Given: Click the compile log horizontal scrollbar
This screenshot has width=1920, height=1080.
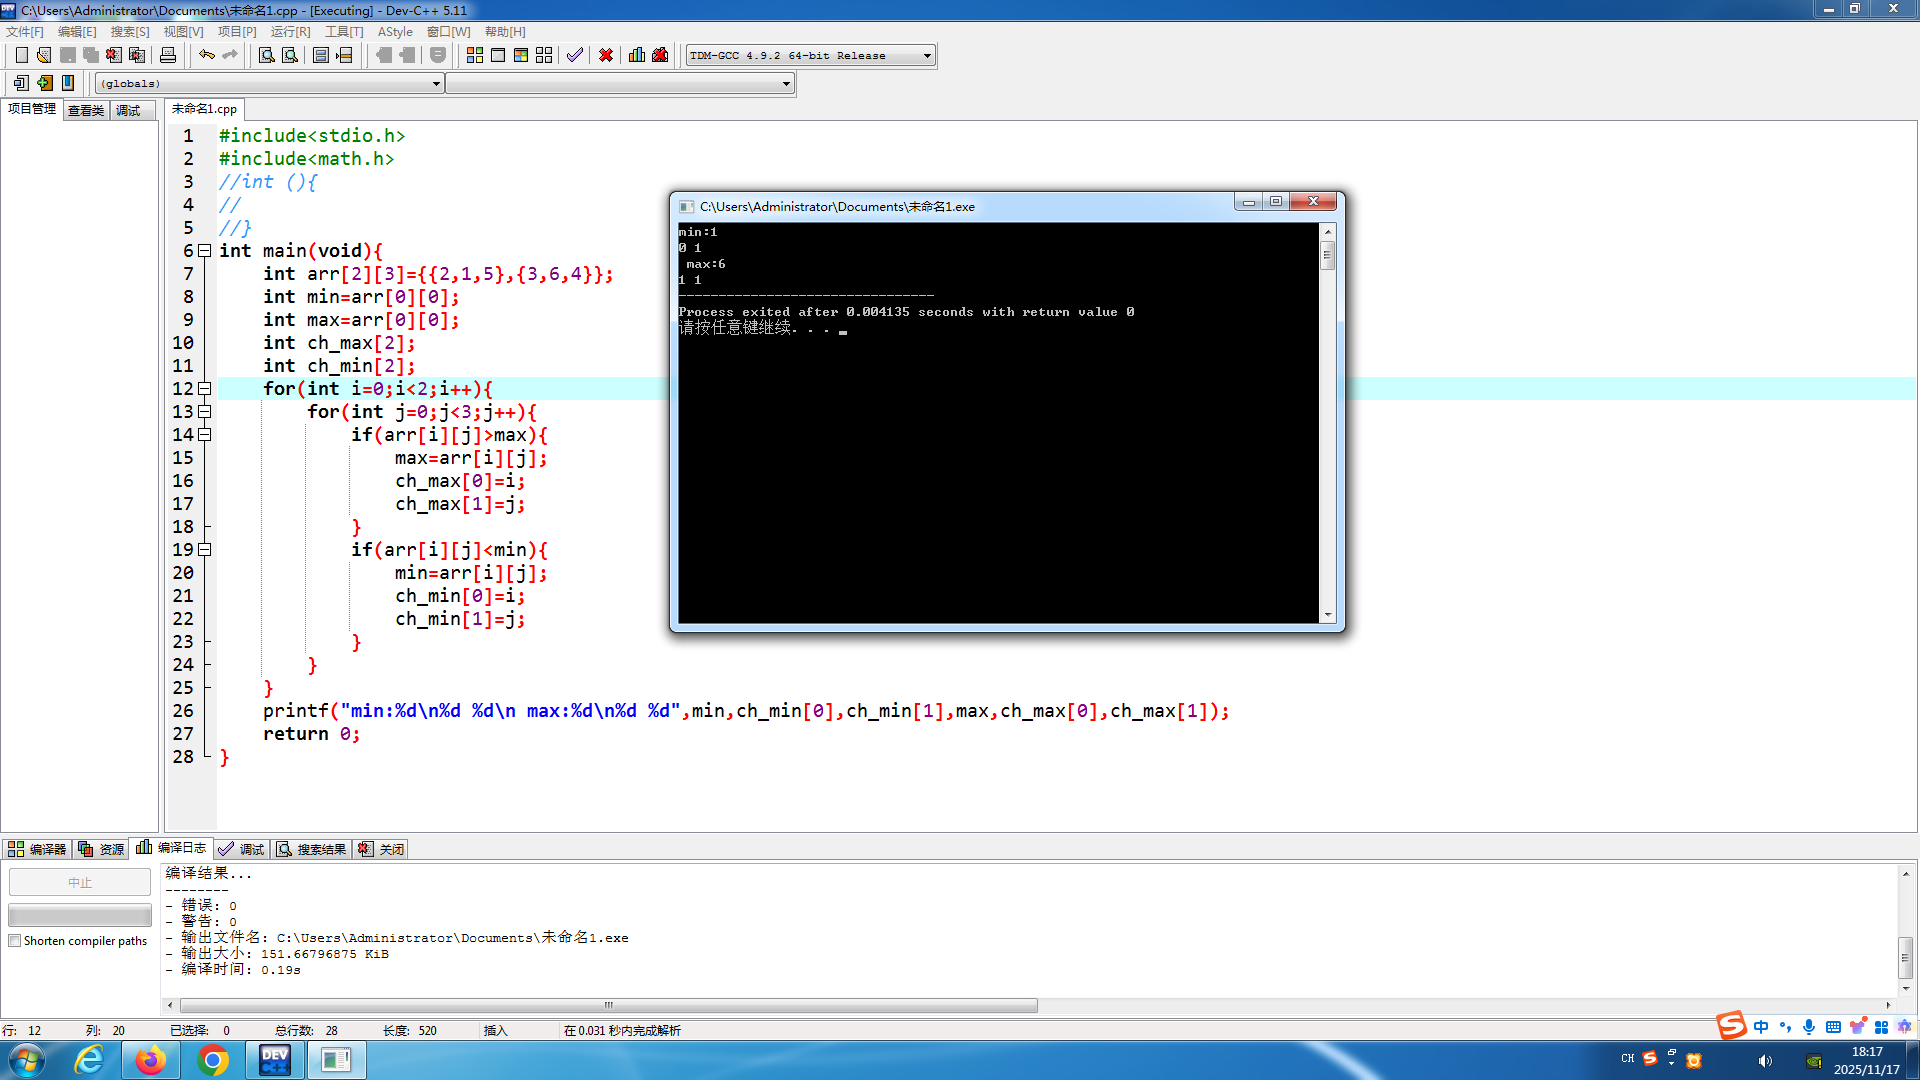Looking at the screenshot, I should click(x=608, y=1005).
